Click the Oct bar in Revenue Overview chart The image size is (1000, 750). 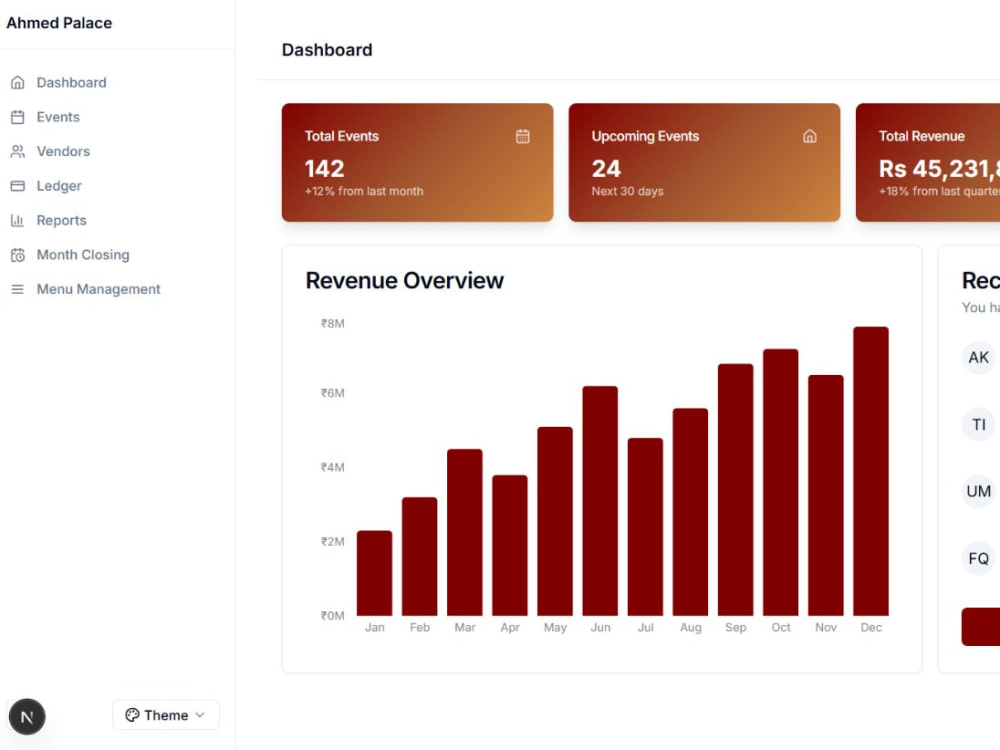pos(781,482)
